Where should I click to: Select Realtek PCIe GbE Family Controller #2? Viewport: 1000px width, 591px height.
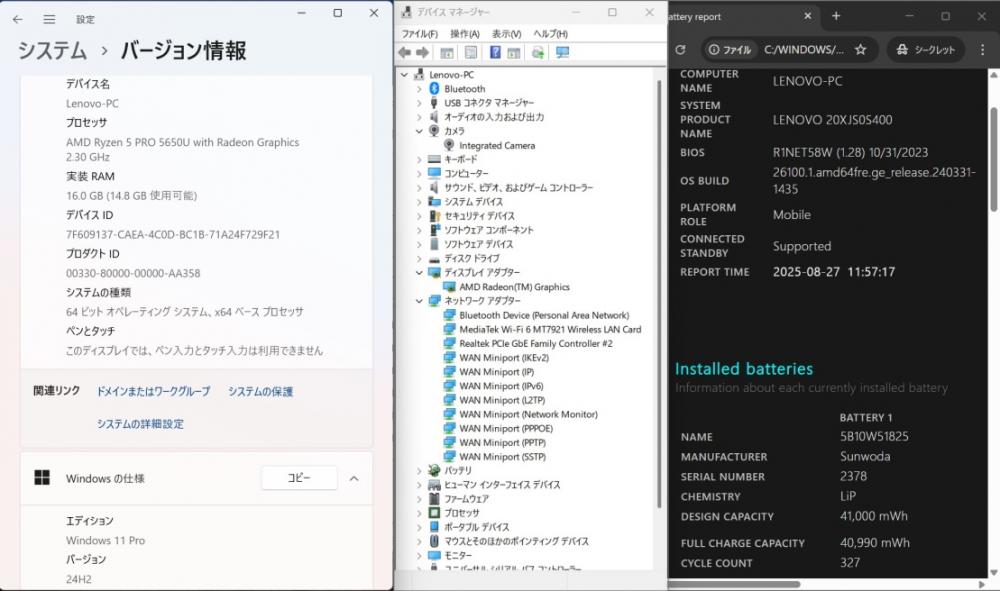tap(536, 344)
